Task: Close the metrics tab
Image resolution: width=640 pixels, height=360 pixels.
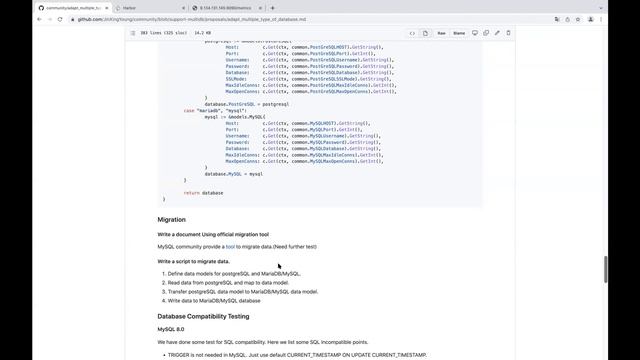Action: pyautogui.click(x=260, y=8)
